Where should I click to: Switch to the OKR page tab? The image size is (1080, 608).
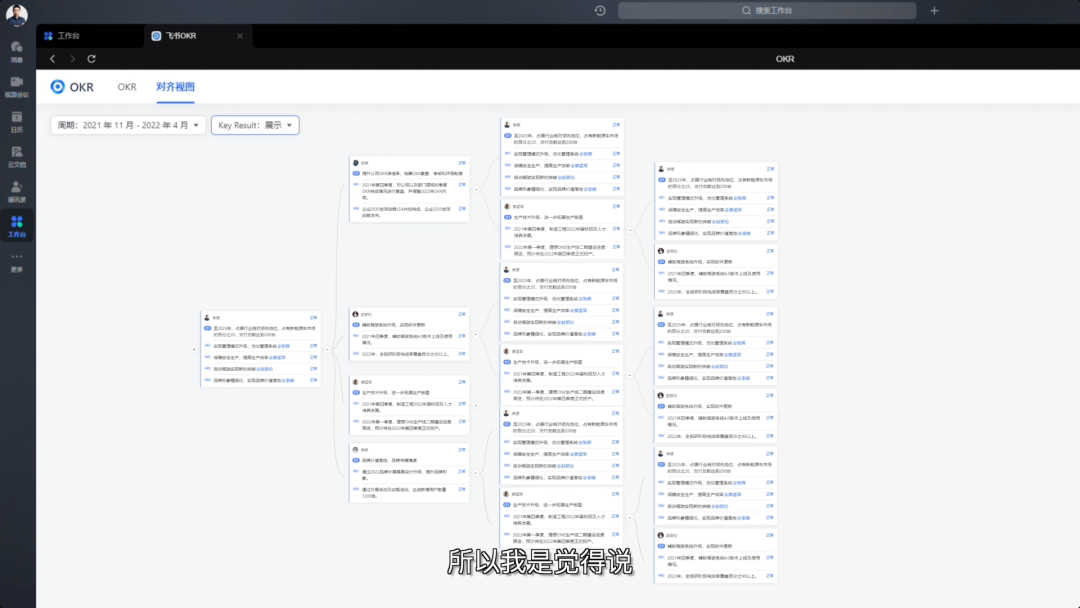point(127,87)
